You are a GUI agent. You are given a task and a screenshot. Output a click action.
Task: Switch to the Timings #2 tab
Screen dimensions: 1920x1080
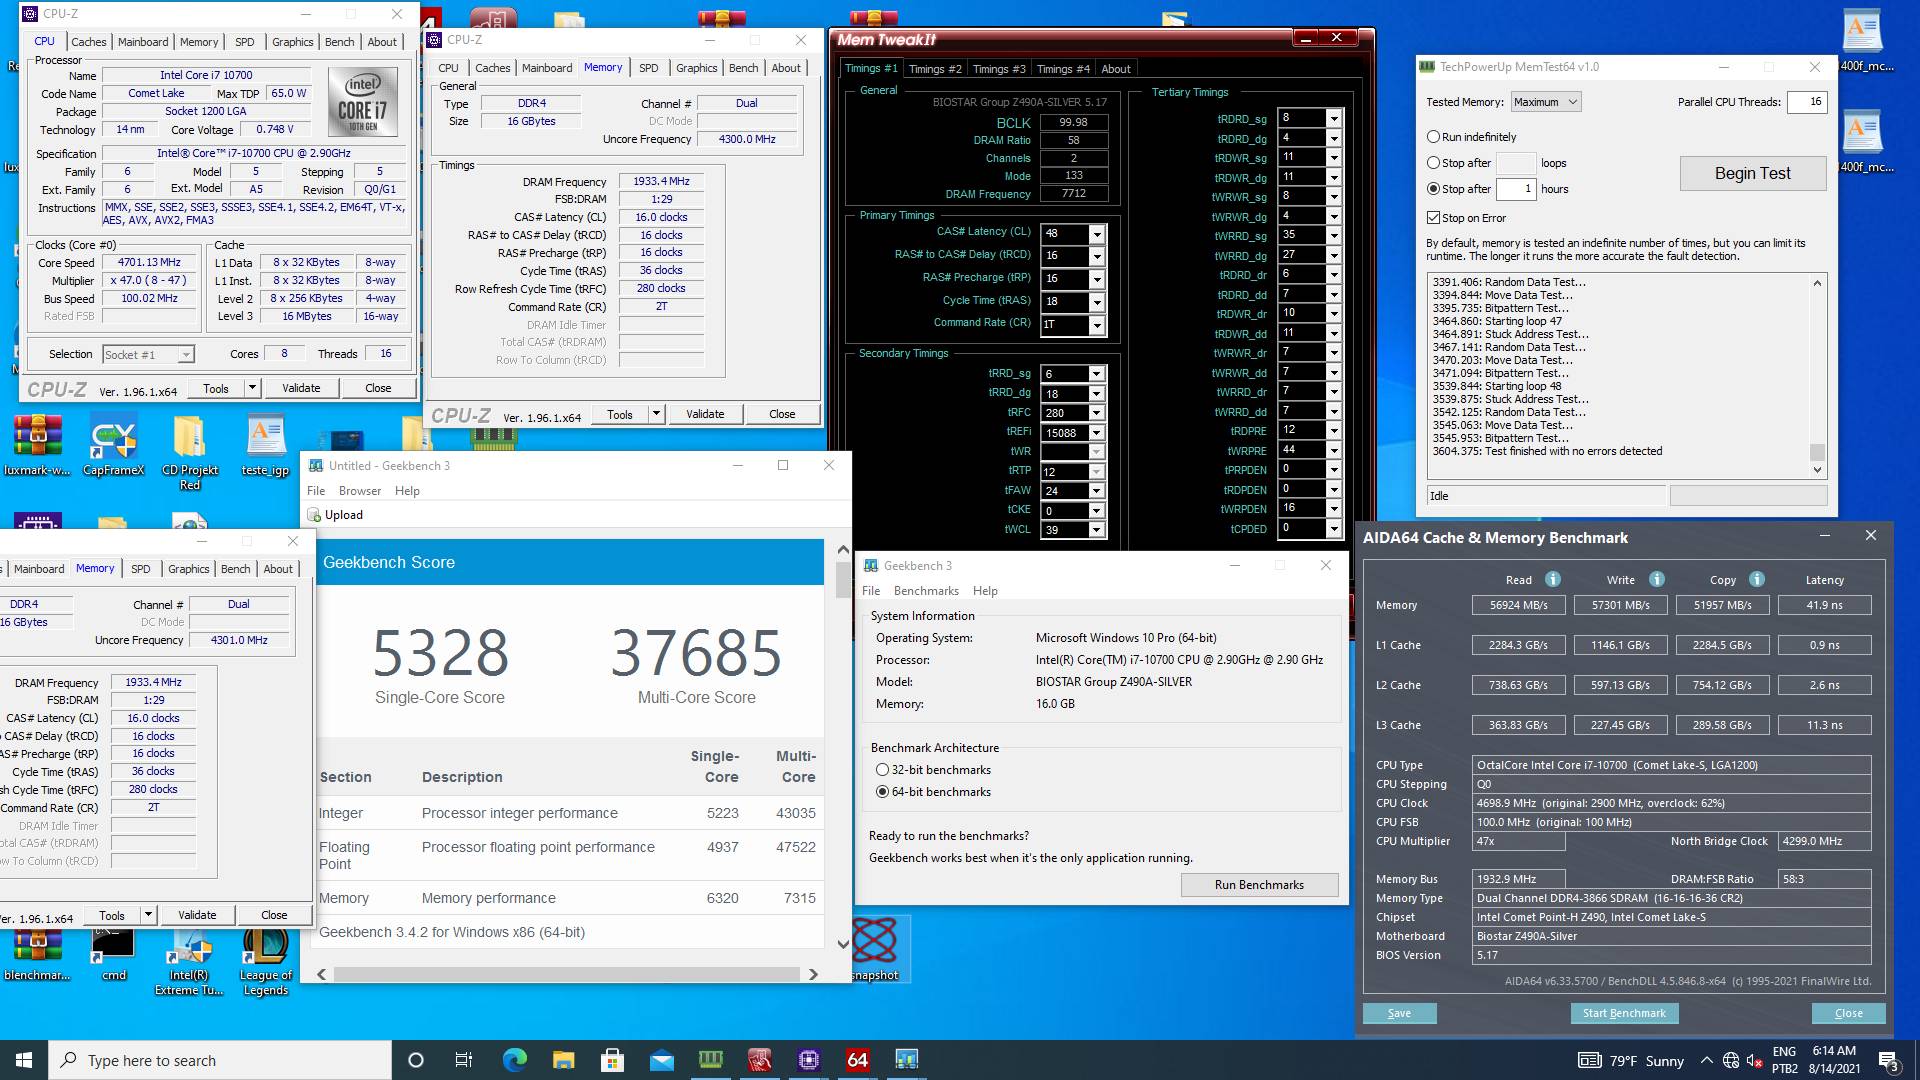935,69
